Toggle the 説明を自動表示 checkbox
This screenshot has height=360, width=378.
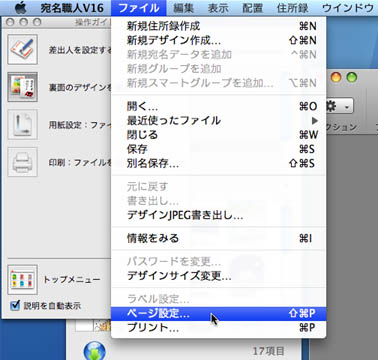pos(15,305)
